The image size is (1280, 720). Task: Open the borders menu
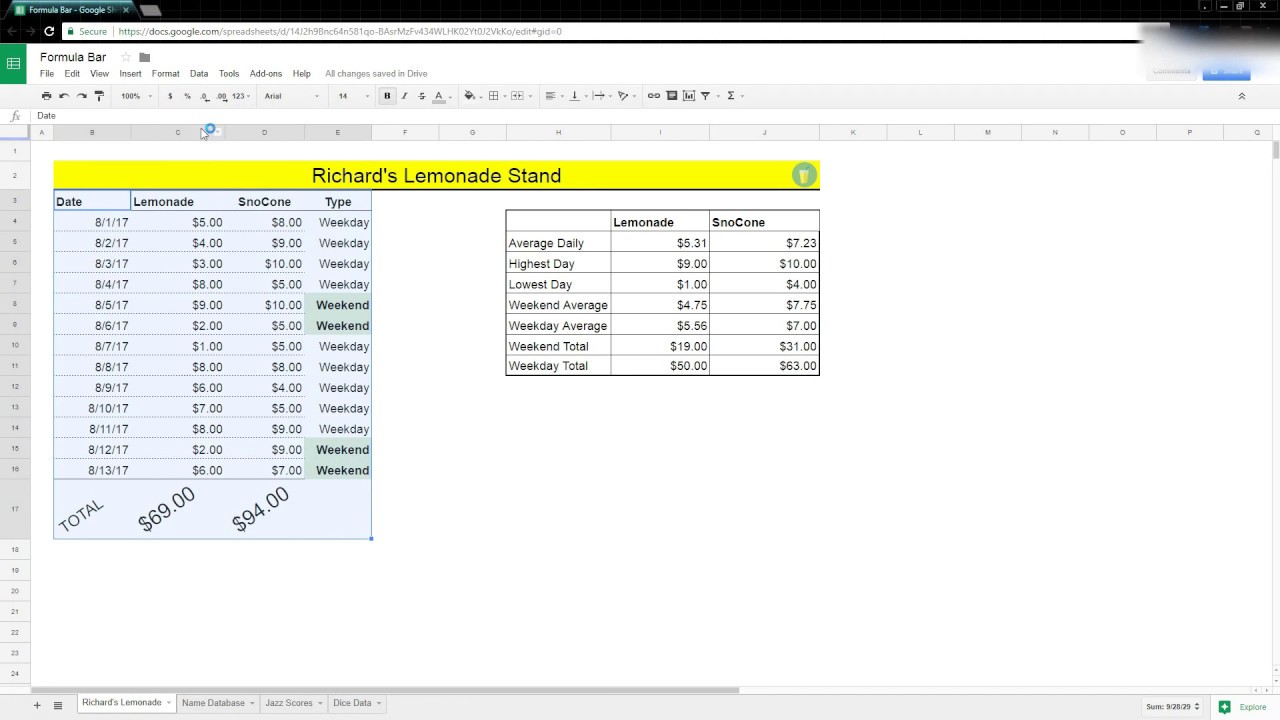coord(493,96)
